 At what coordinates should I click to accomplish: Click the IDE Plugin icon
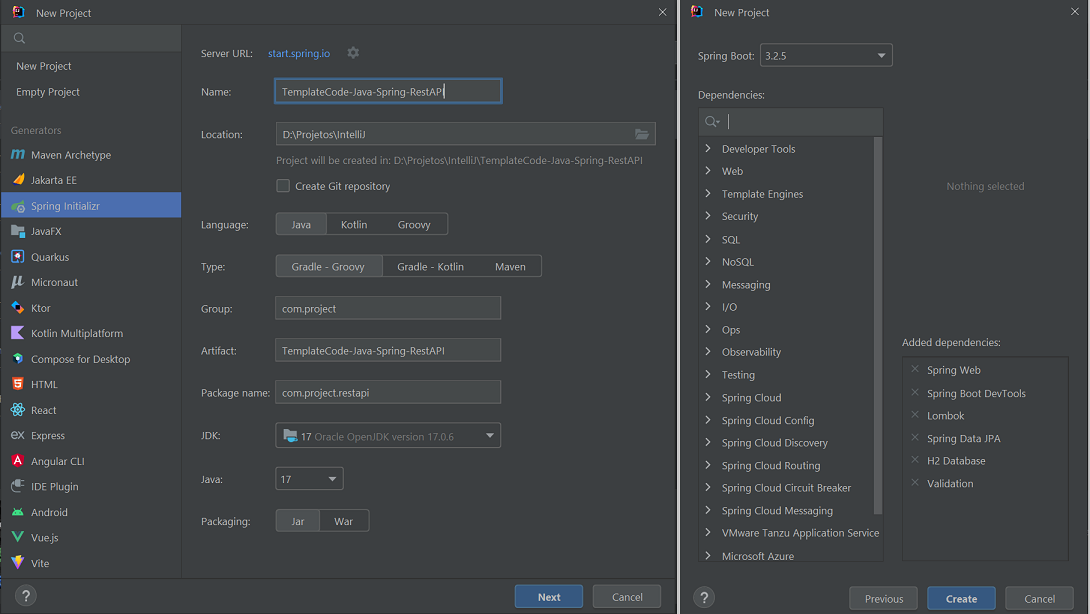(18, 486)
